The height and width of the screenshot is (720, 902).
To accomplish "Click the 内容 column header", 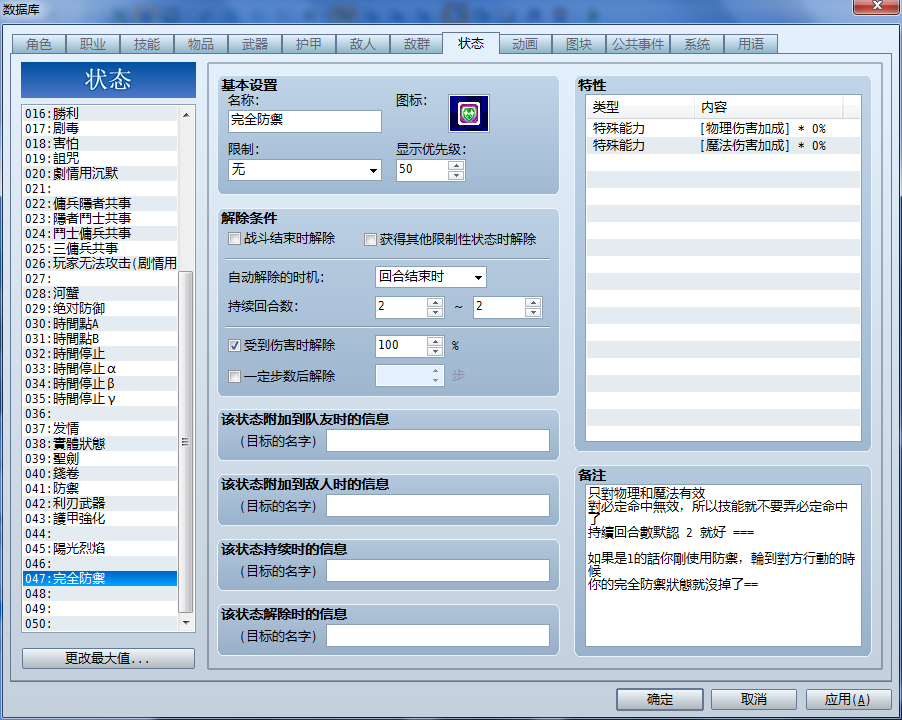I will point(769,107).
